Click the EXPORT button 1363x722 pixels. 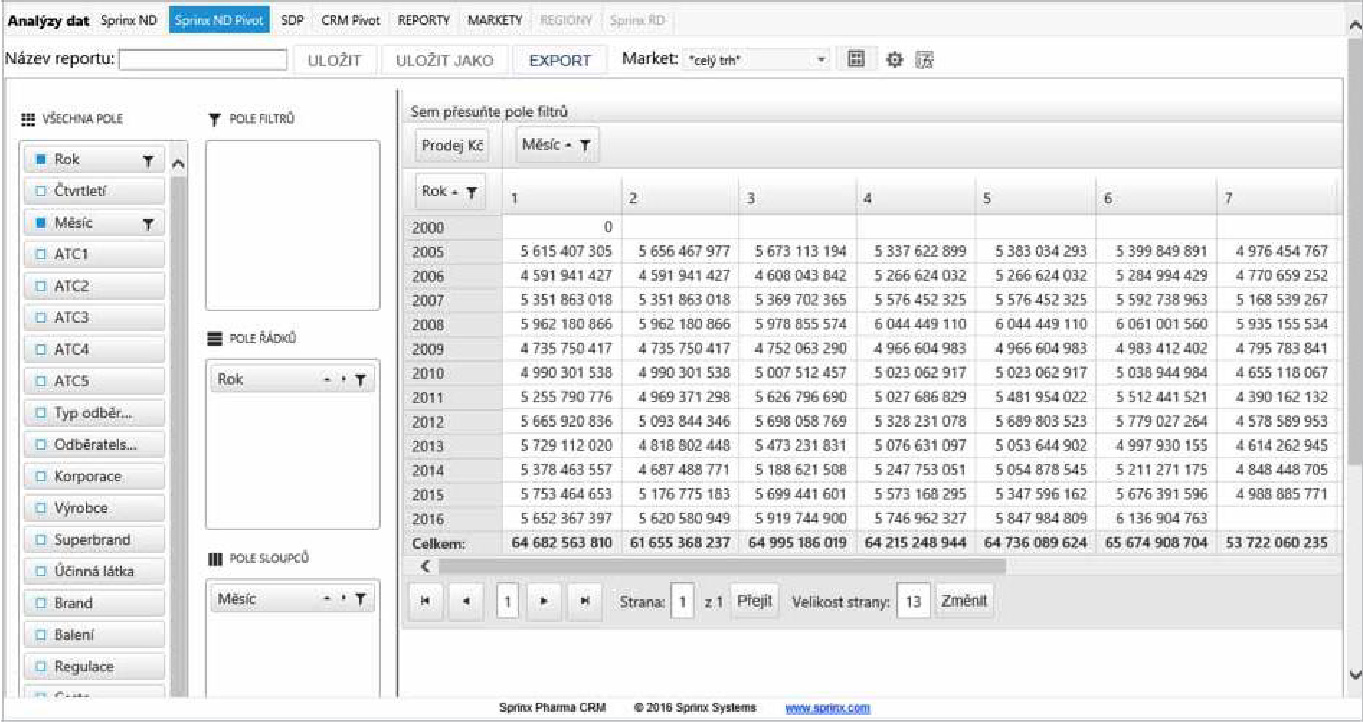tap(559, 60)
